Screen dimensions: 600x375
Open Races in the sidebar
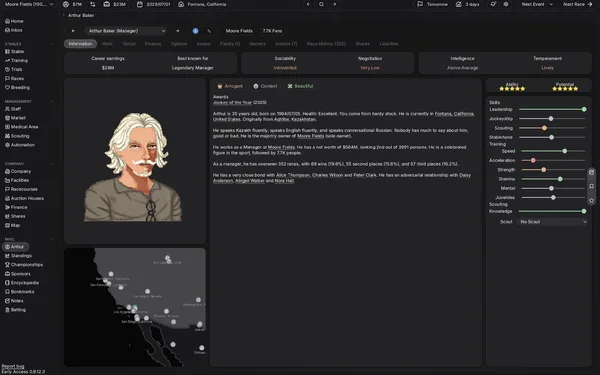14,78
